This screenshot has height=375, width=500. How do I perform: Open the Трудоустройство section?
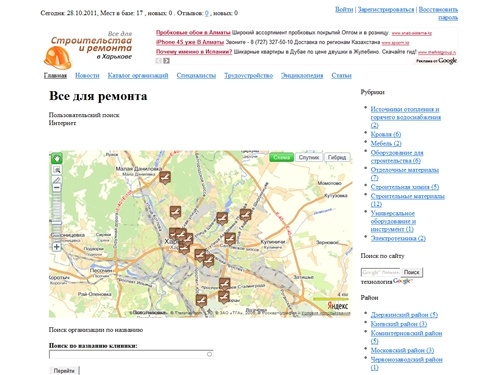pos(248,76)
